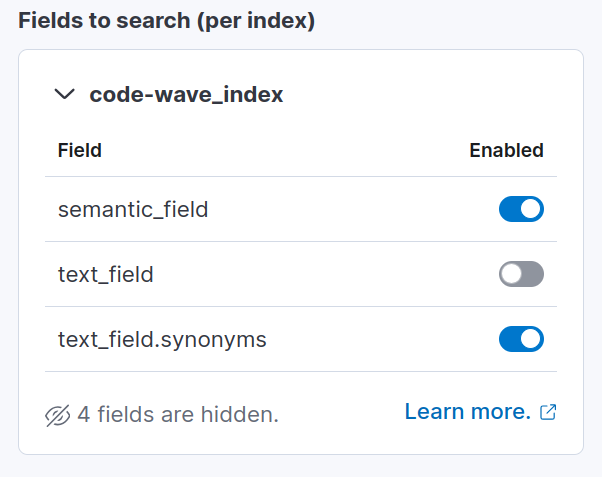Turn off the text_field.synonyms switch
Screen dimensions: 602x477
[x=521, y=339]
